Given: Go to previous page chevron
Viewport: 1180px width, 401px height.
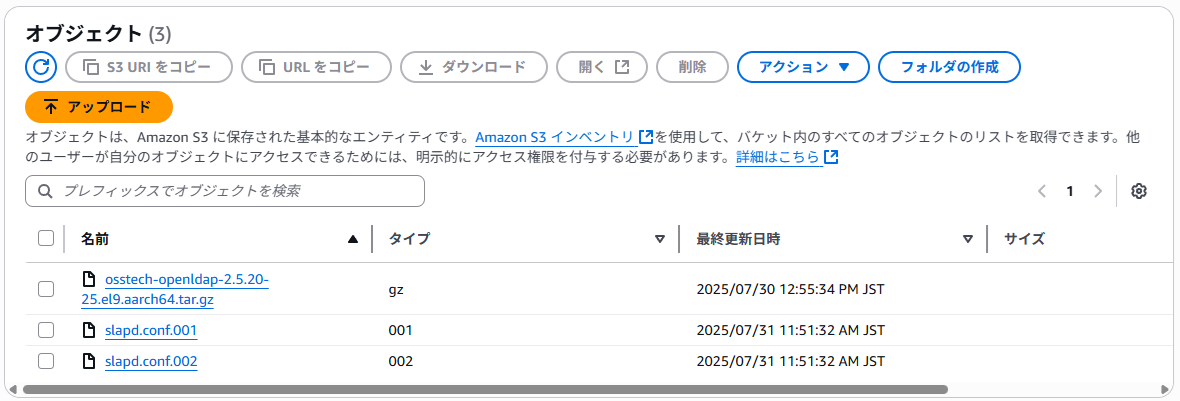Looking at the screenshot, I should coord(1042,191).
